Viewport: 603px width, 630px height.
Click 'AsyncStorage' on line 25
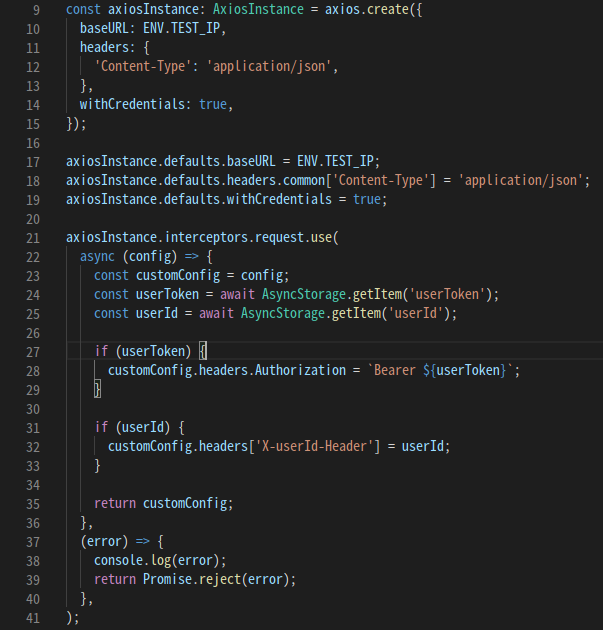[282, 313]
